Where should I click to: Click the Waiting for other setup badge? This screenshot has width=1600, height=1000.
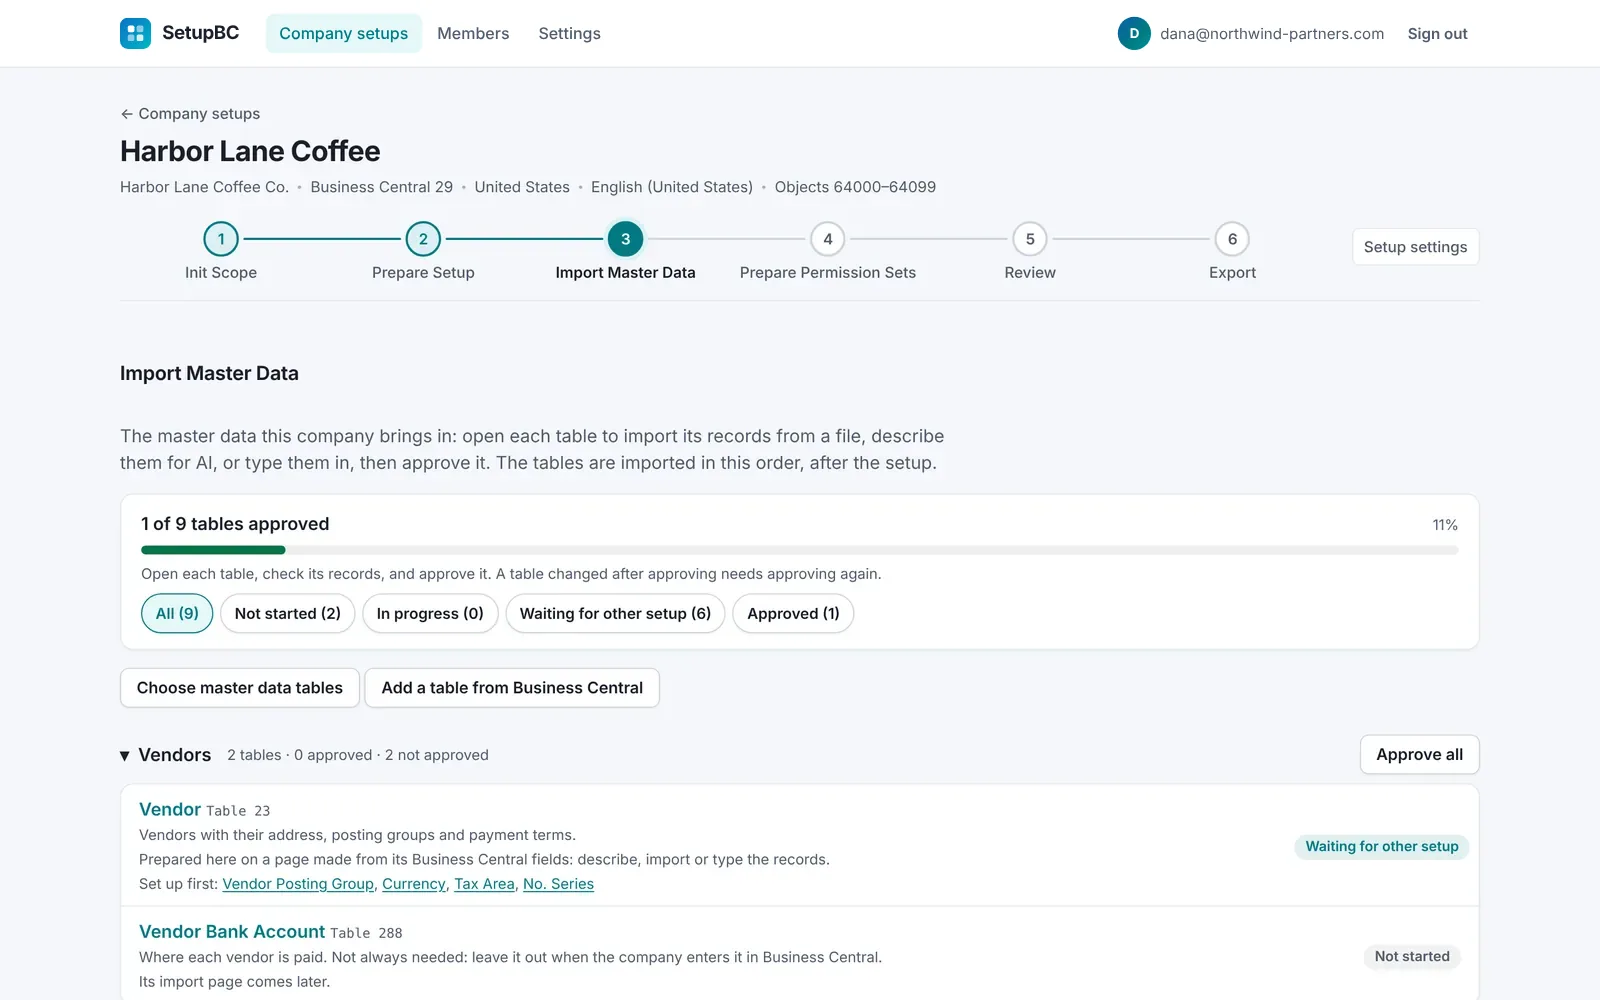click(1382, 847)
